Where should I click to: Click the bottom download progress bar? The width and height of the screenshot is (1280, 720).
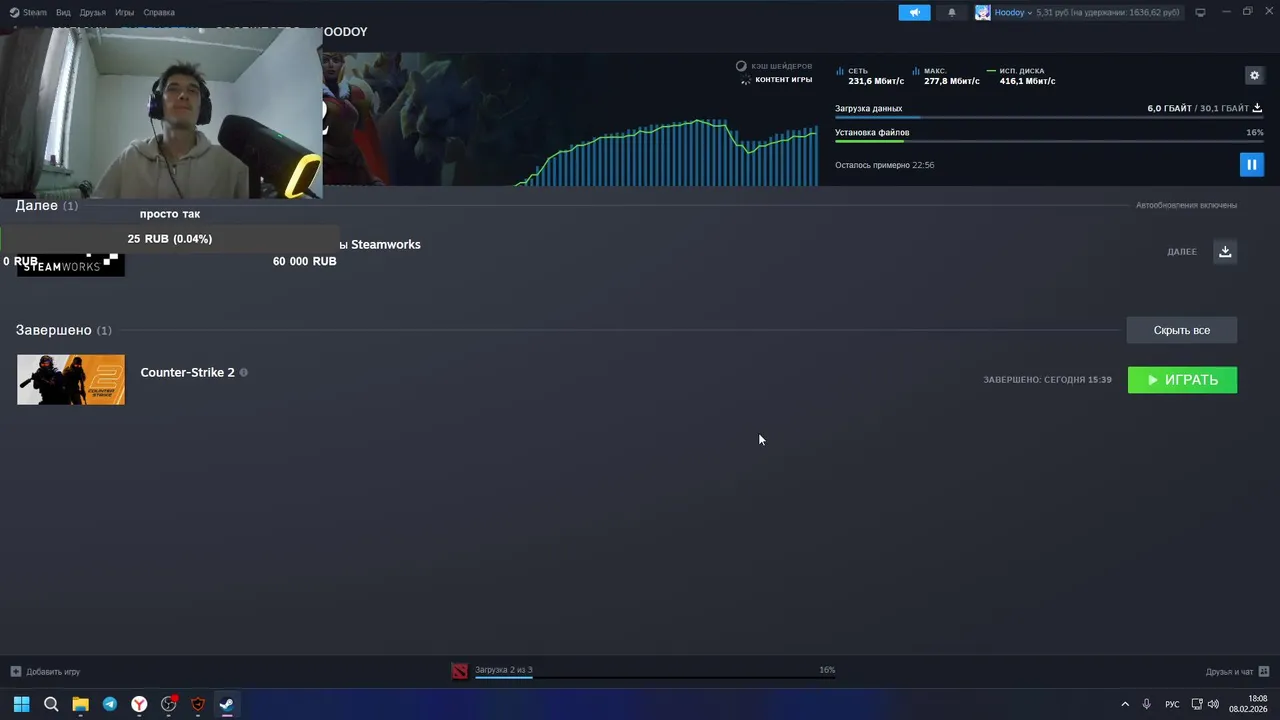[655, 678]
